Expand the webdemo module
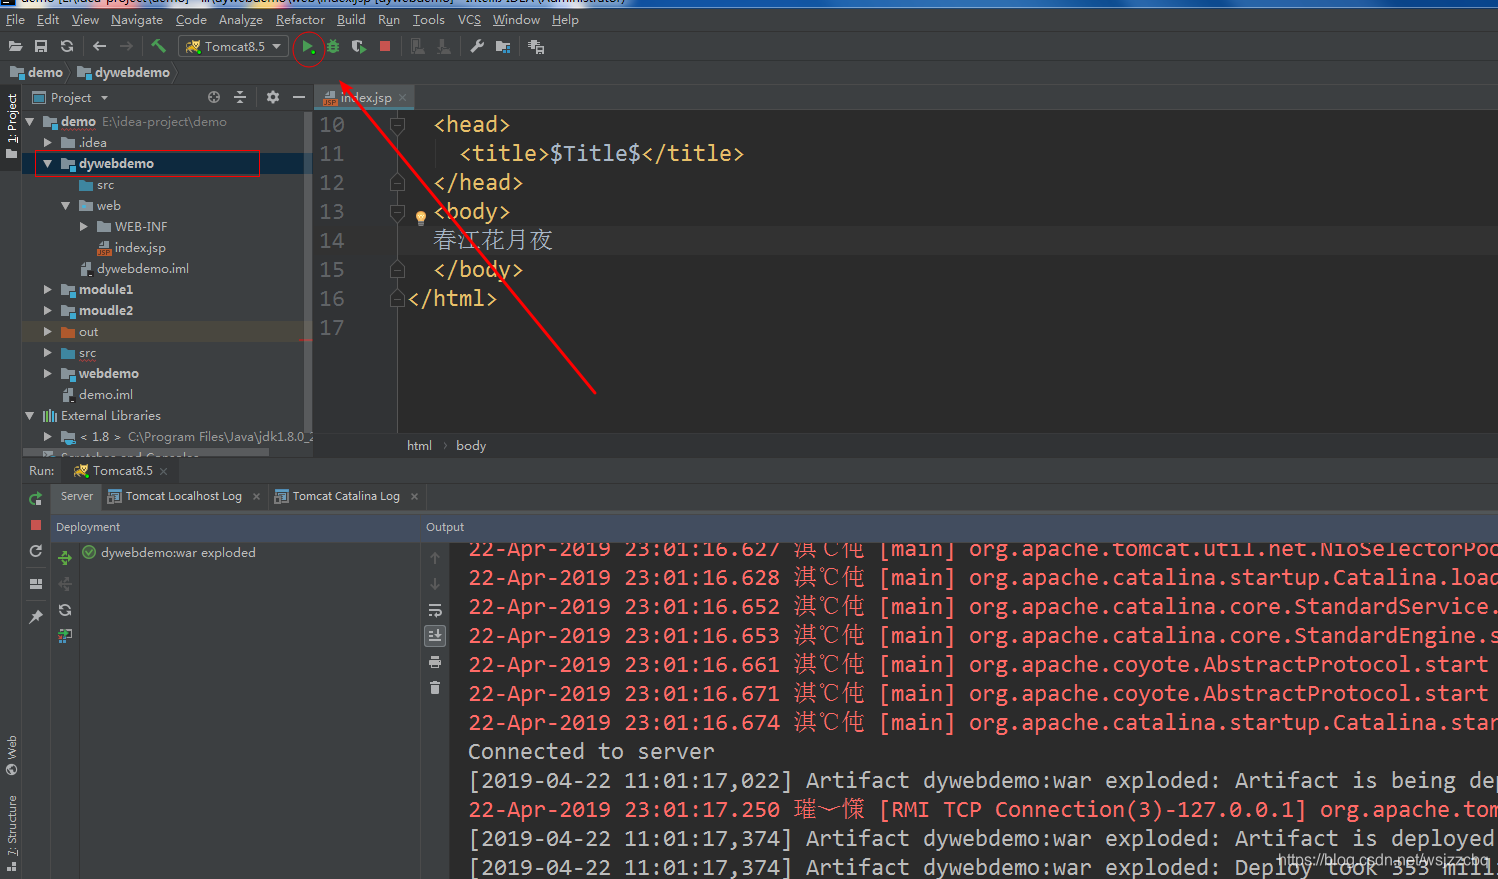 tap(48, 373)
